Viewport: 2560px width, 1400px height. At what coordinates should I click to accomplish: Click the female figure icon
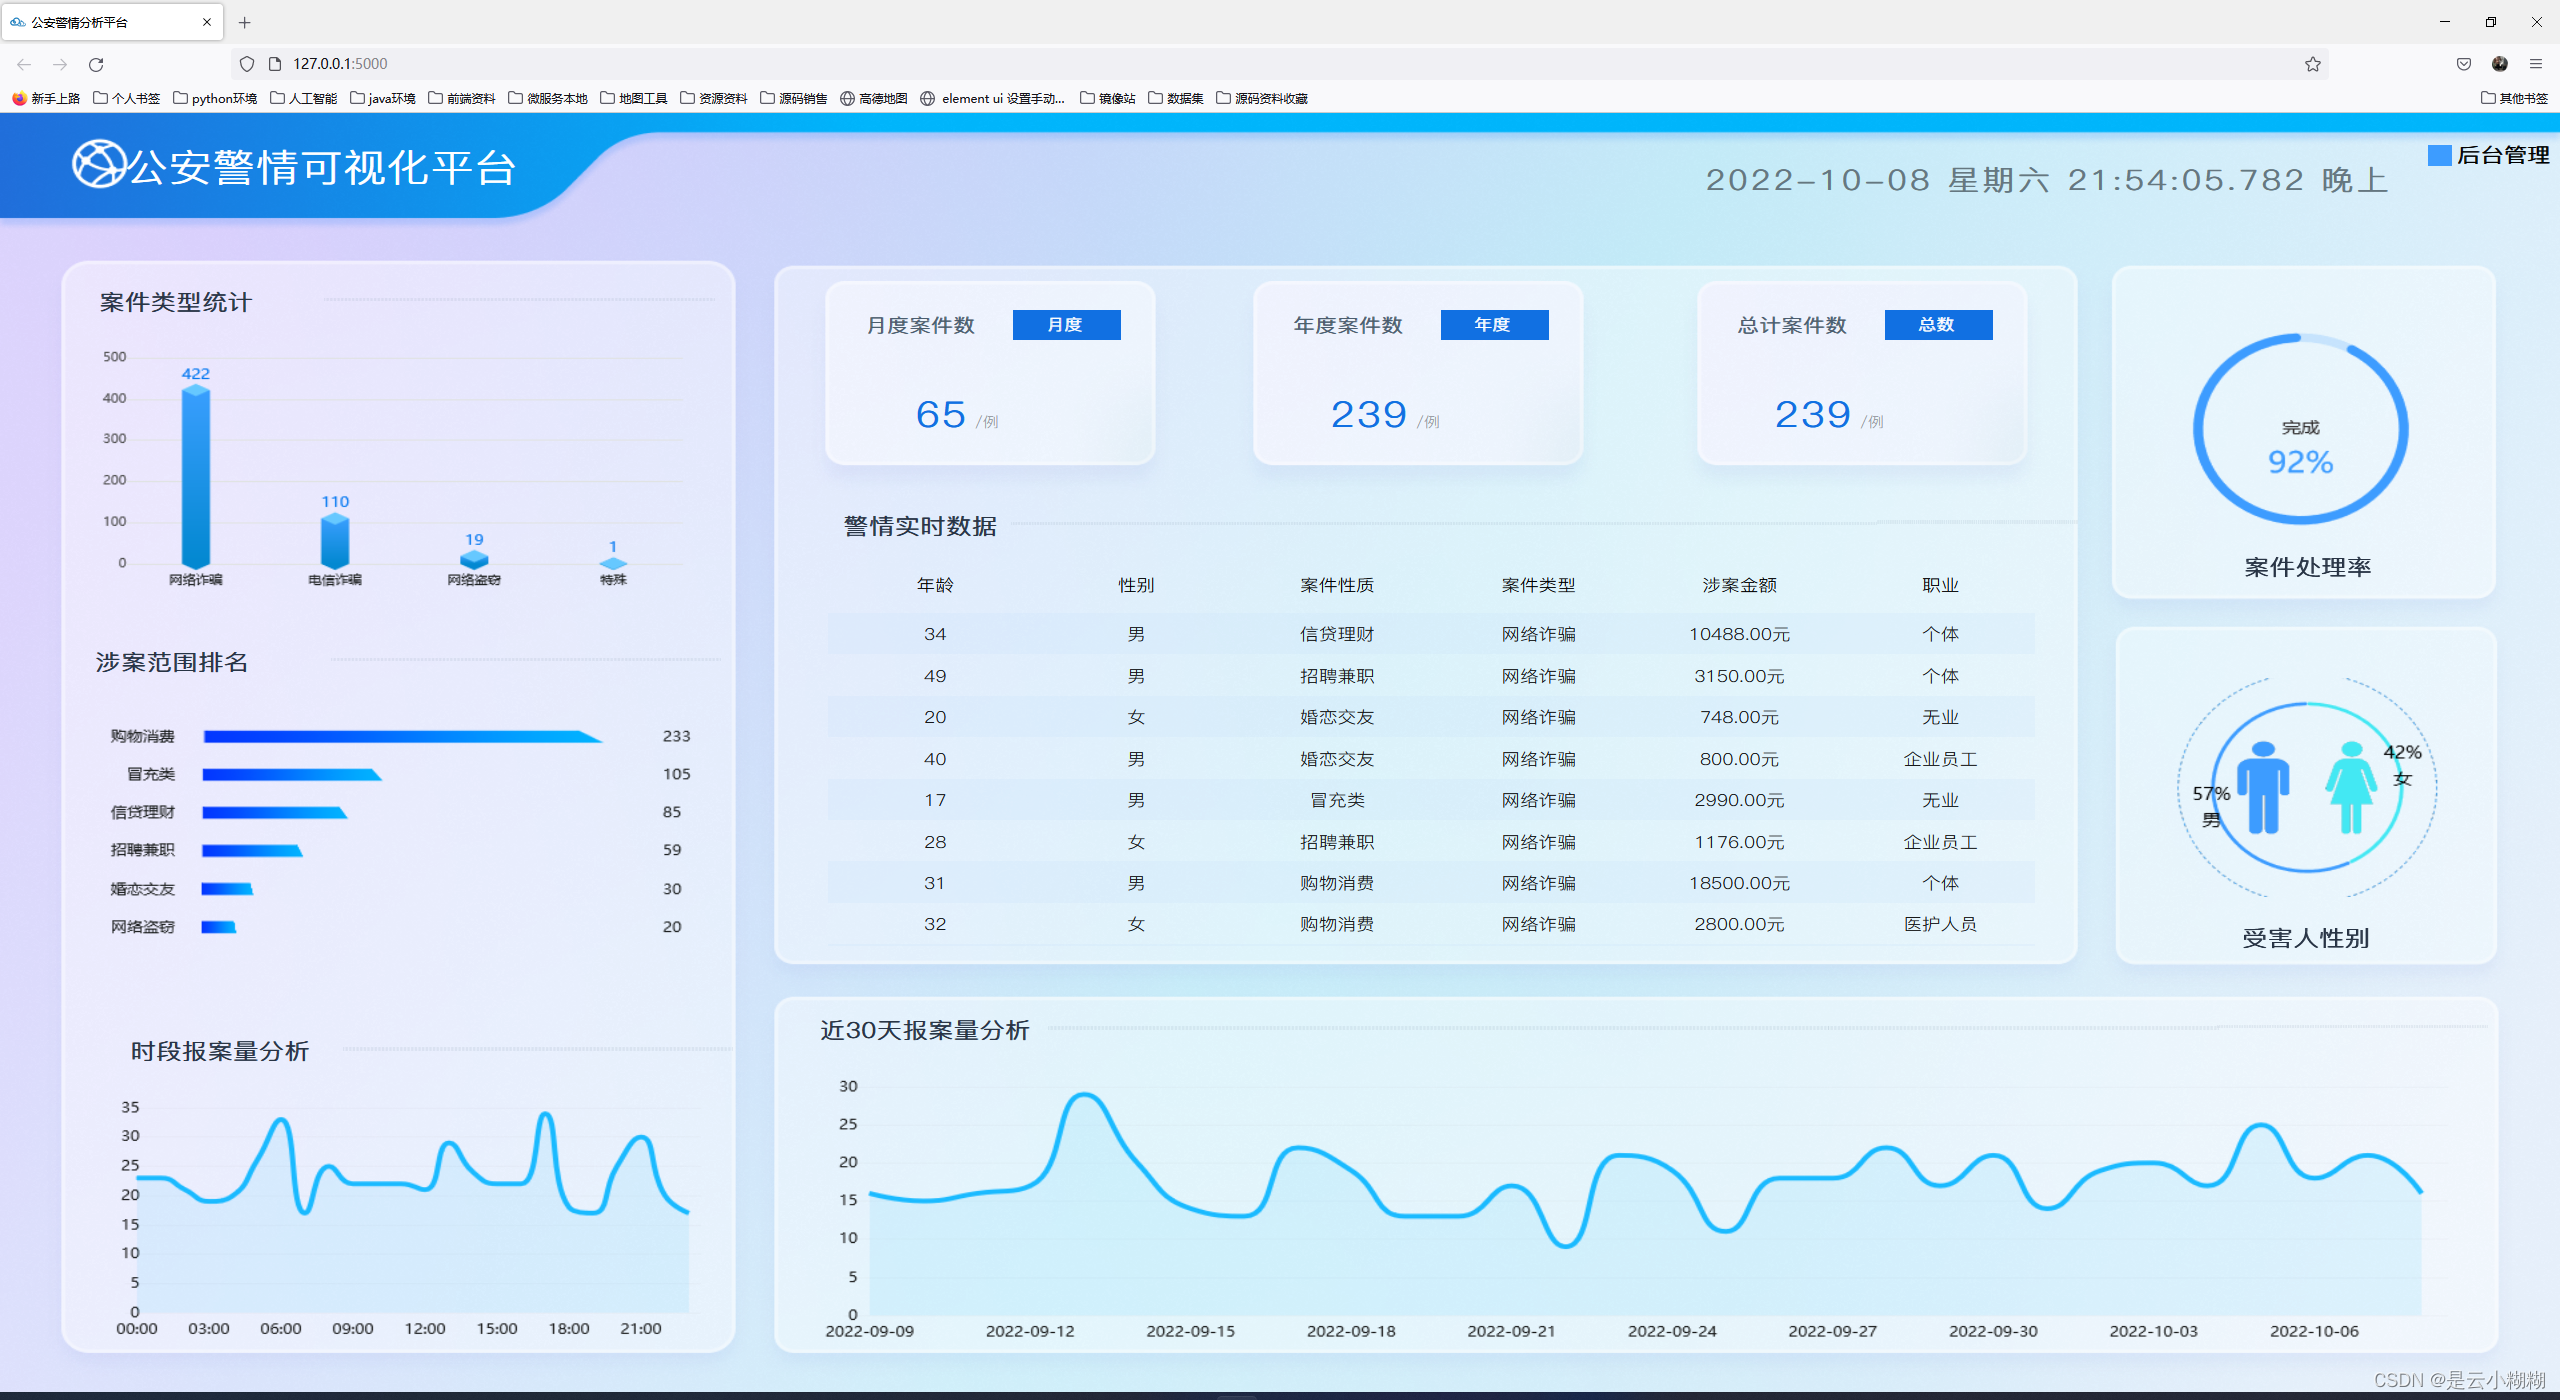tap(2351, 788)
